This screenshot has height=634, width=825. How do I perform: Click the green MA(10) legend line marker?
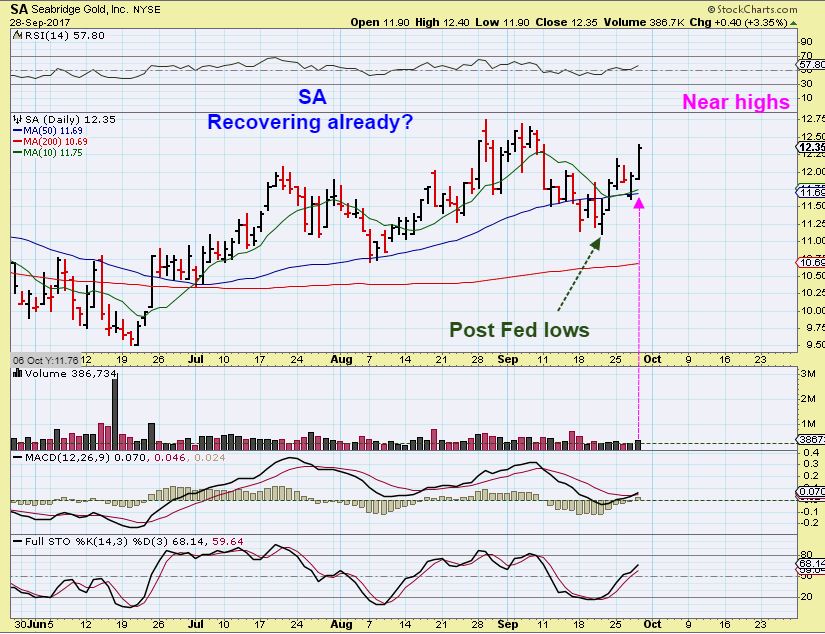[x=18, y=153]
